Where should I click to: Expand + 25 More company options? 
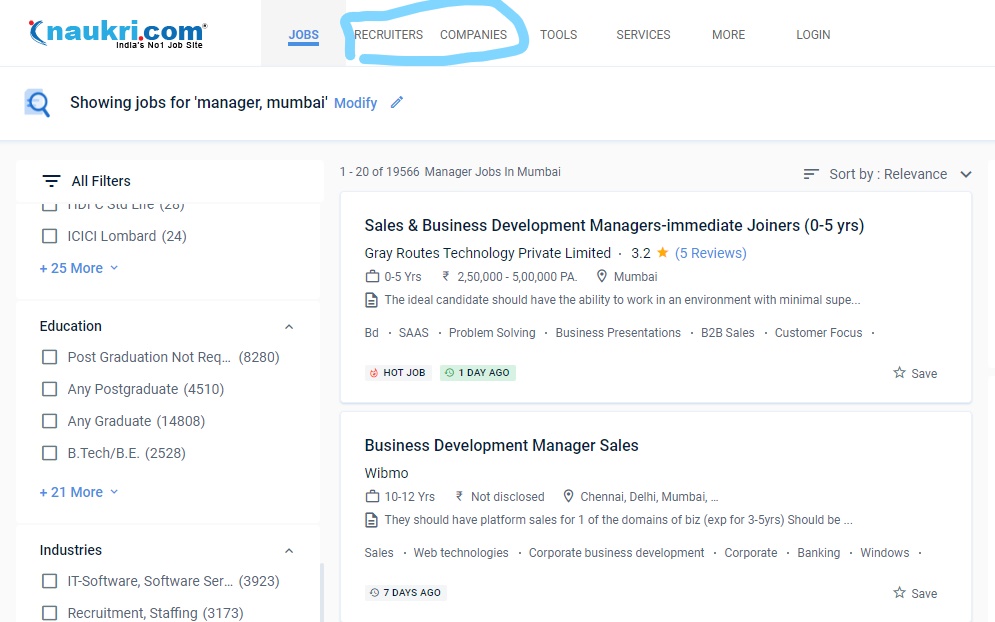tap(79, 268)
